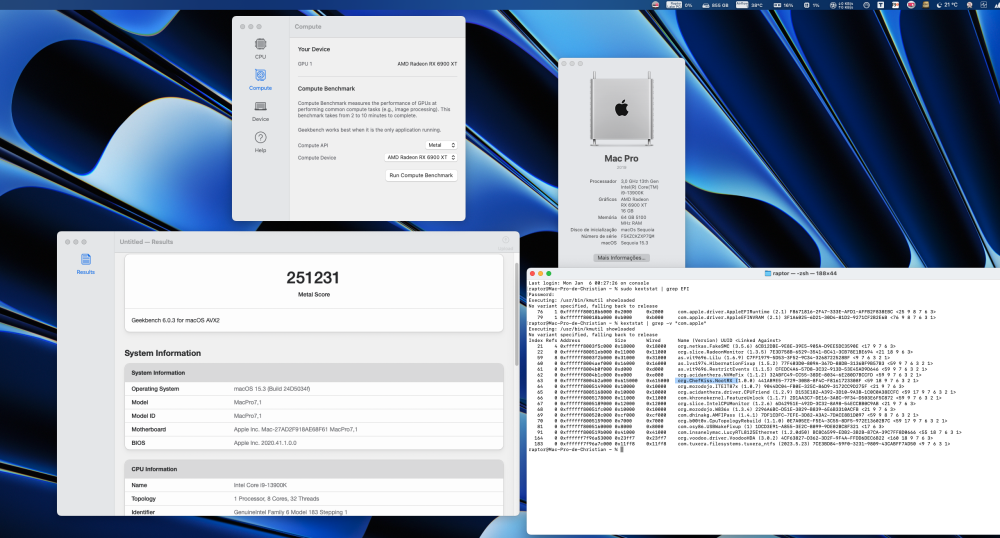The height and width of the screenshot is (538, 1000).
Task: Close the Terminal window with red button
Action: point(533,273)
